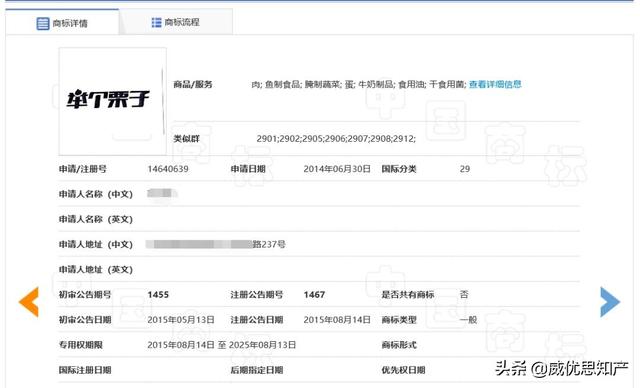Click the 类似群 label
Viewport: 640px width, 388px height.
pos(187,139)
